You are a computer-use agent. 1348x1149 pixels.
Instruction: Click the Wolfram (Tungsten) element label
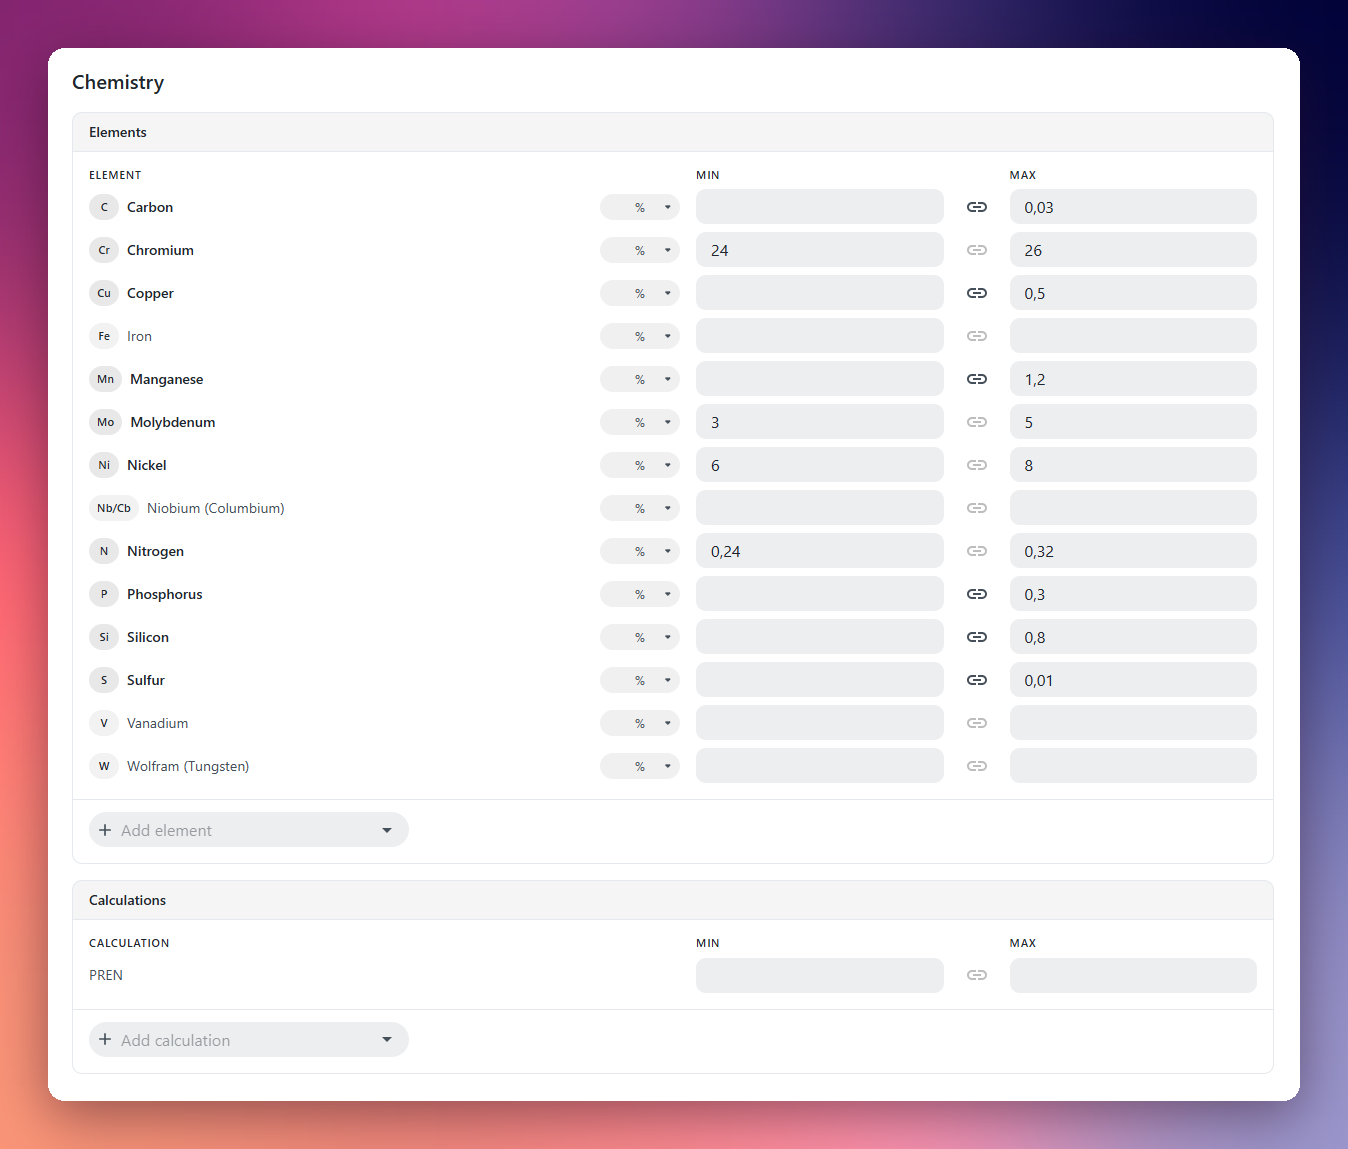coord(188,766)
